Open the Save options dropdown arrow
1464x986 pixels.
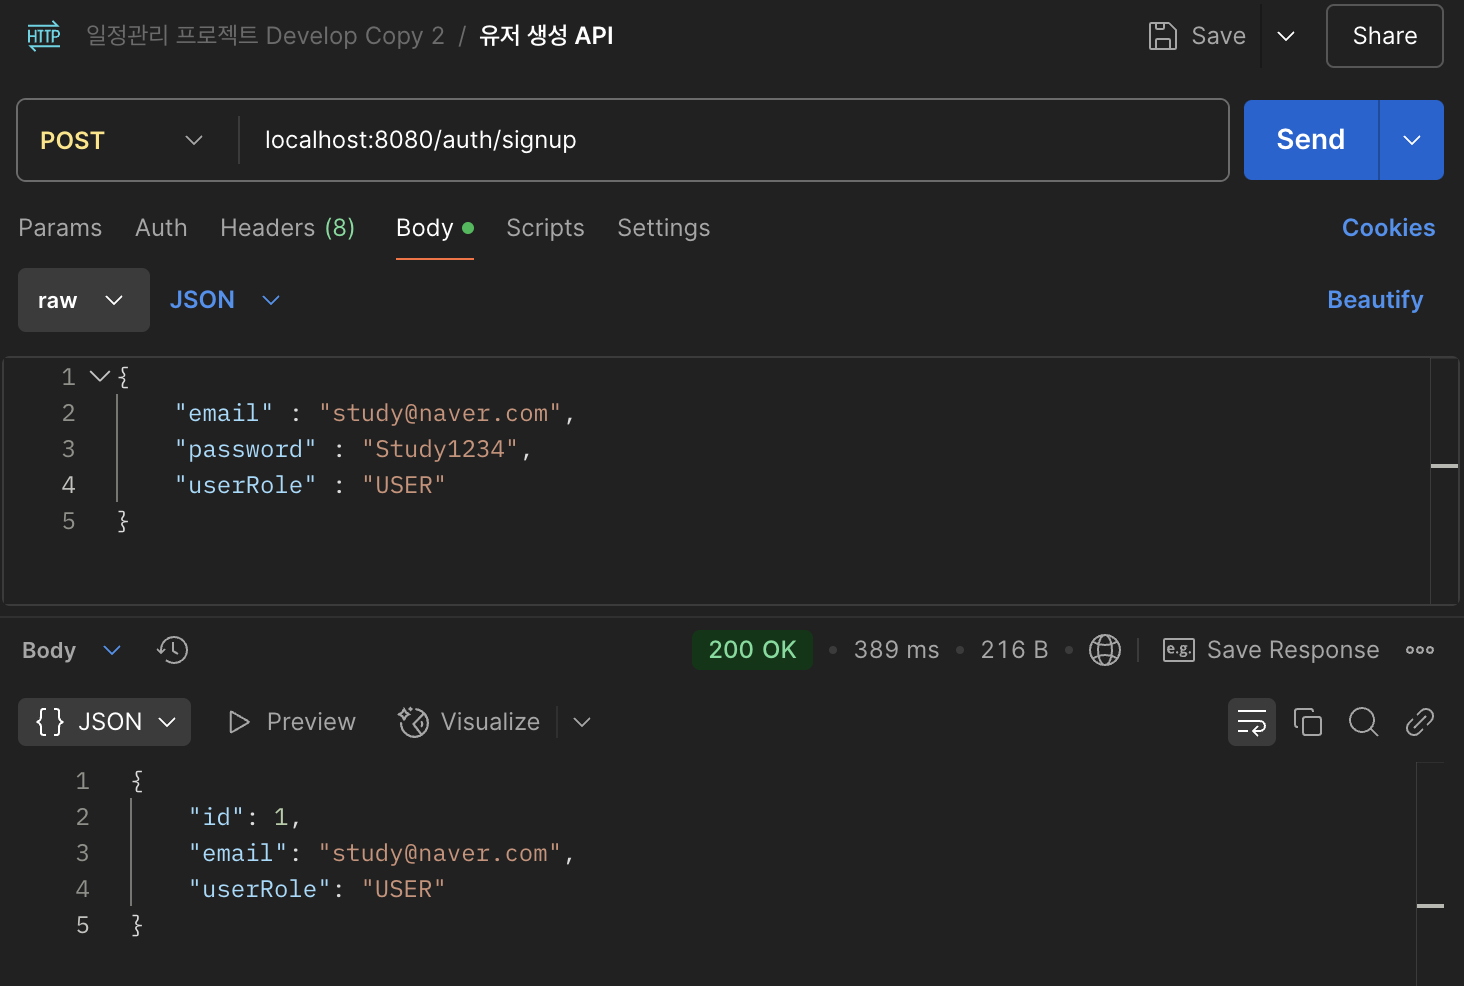[1286, 36]
